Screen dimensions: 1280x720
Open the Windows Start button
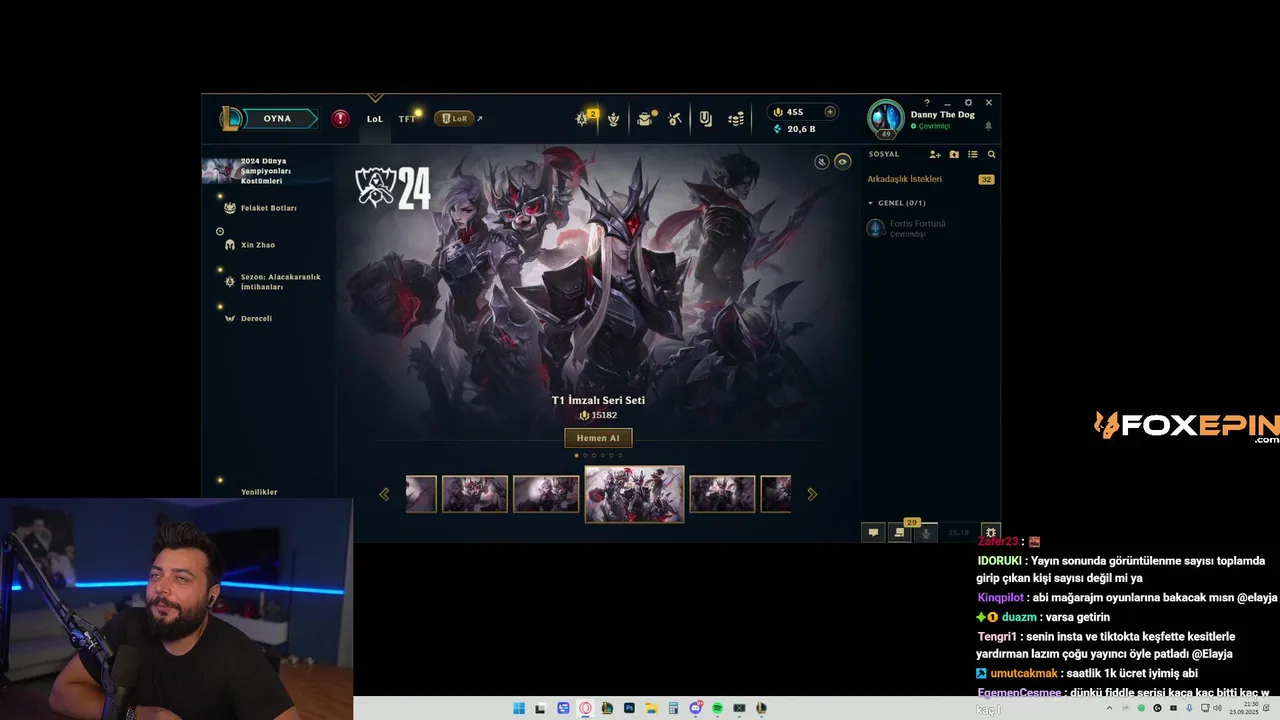point(519,708)
